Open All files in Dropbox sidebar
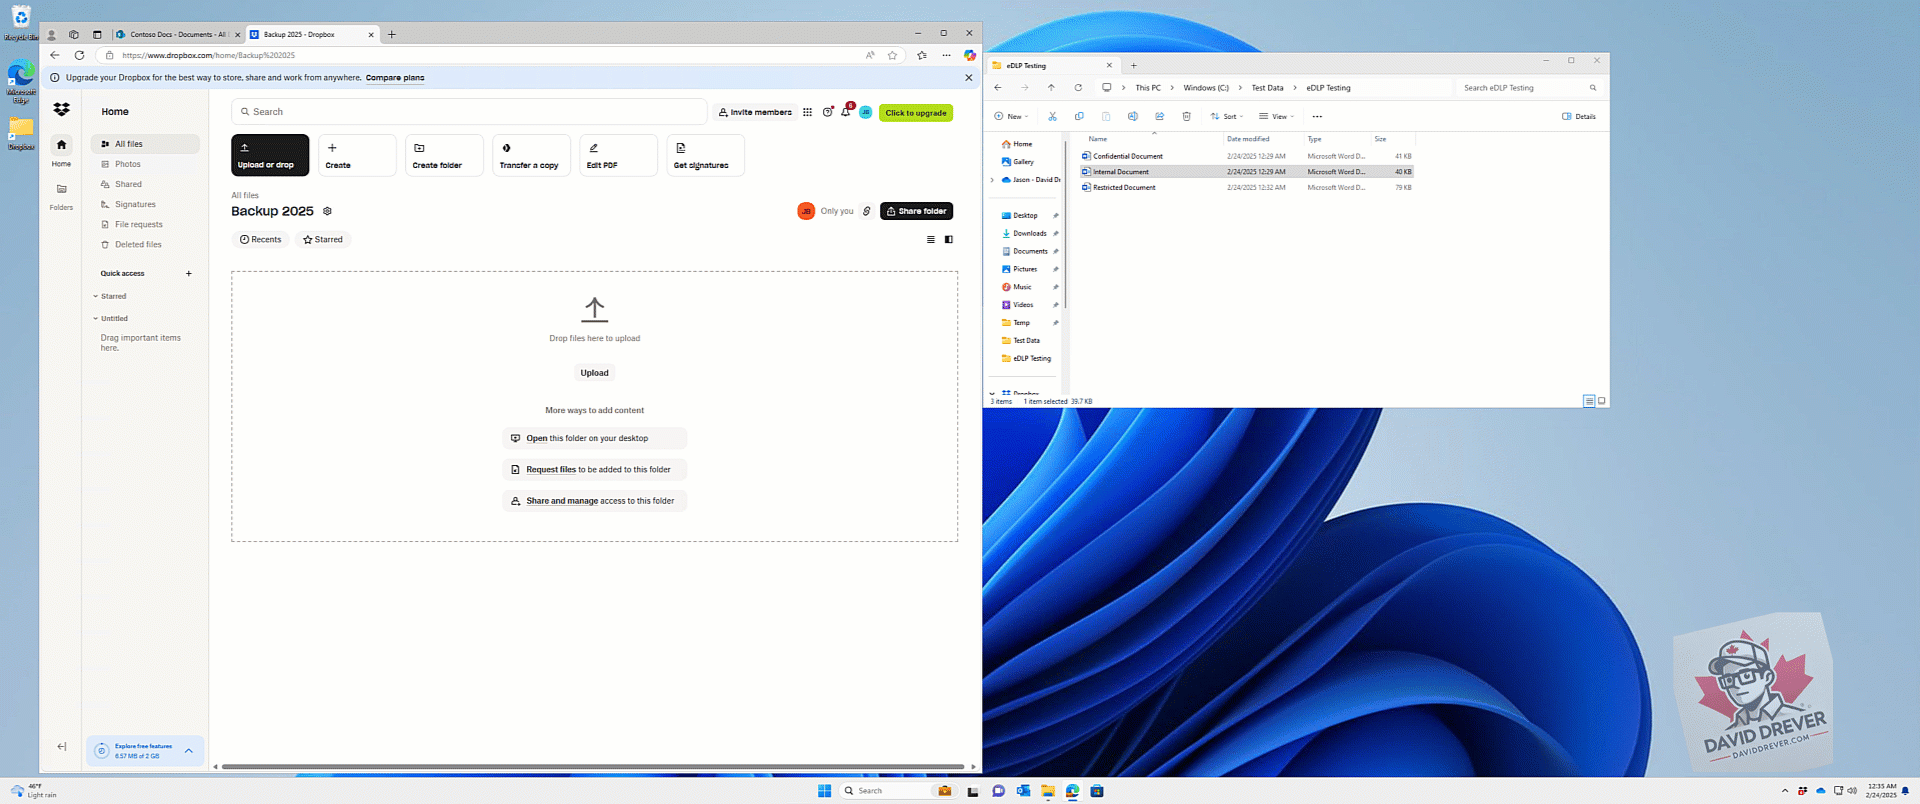Viewport: 1920px width, 804px height. 145,144
